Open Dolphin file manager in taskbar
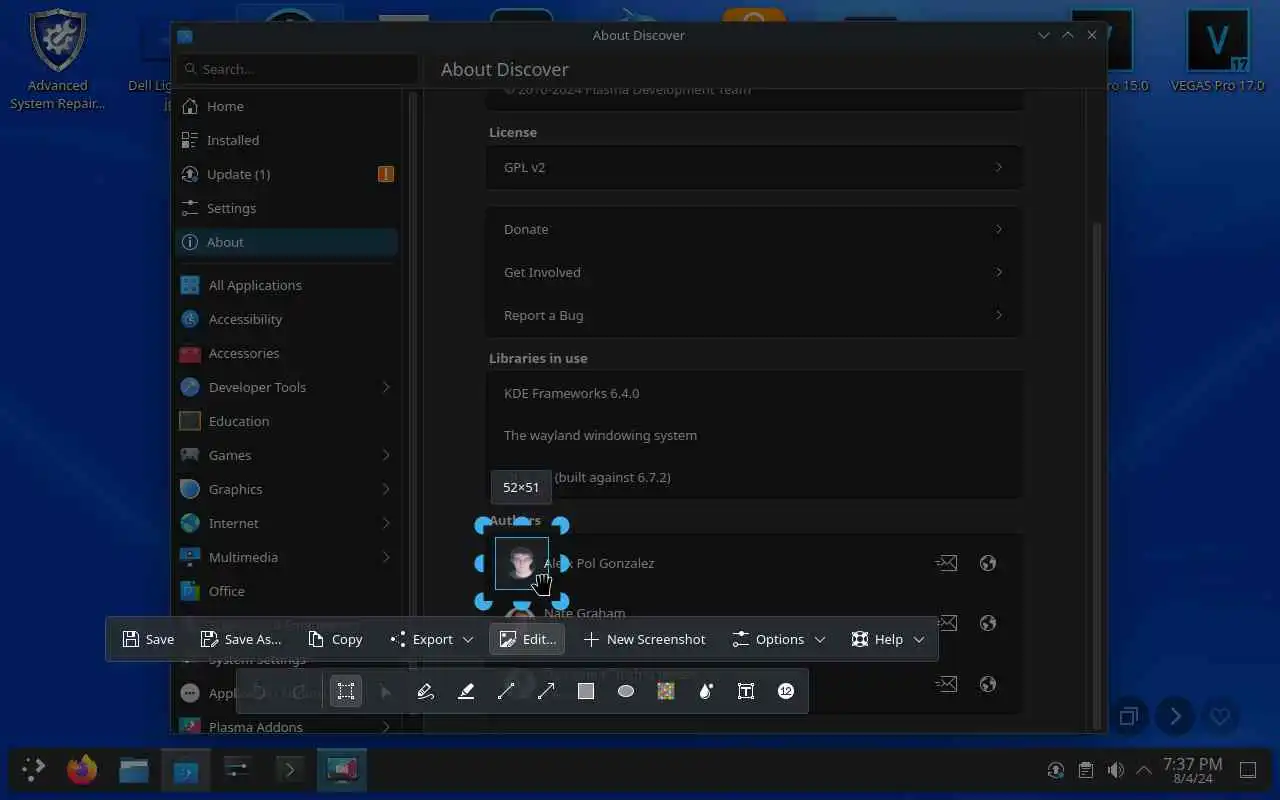 pyautogui.click(x=134, y=769)
